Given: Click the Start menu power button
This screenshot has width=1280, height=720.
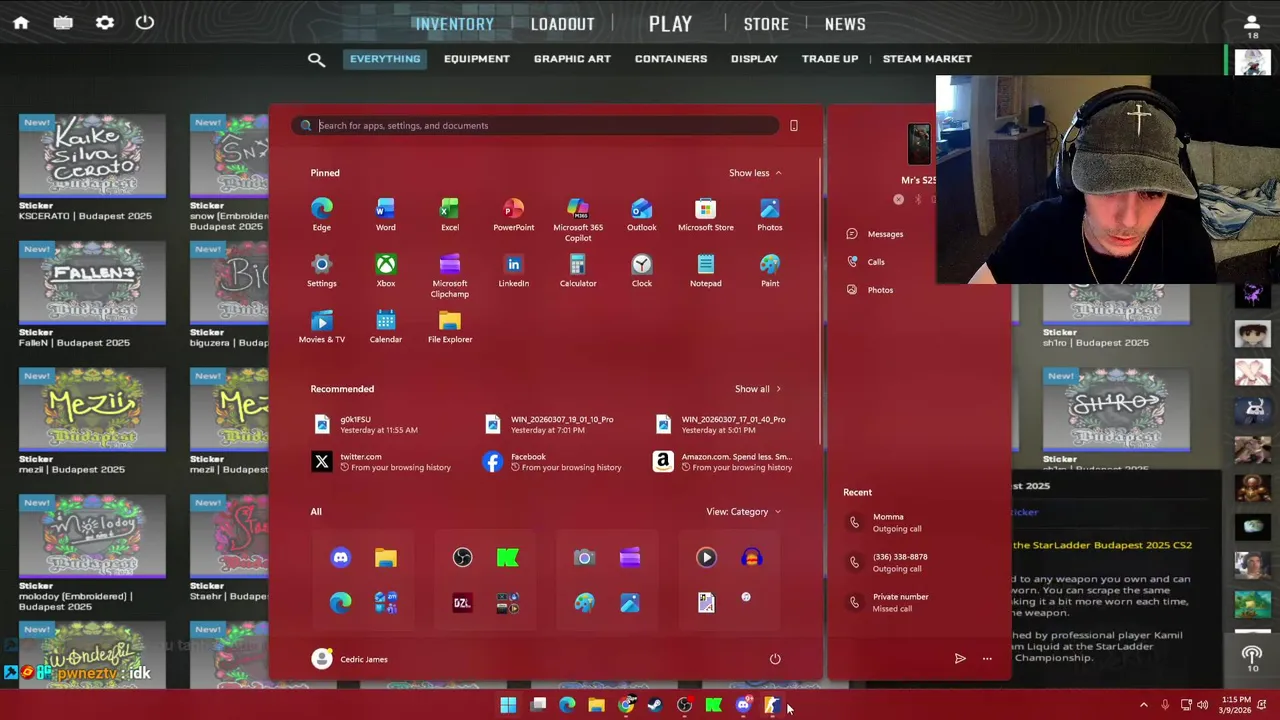Looking at the screenshot, I should [775, 659].
